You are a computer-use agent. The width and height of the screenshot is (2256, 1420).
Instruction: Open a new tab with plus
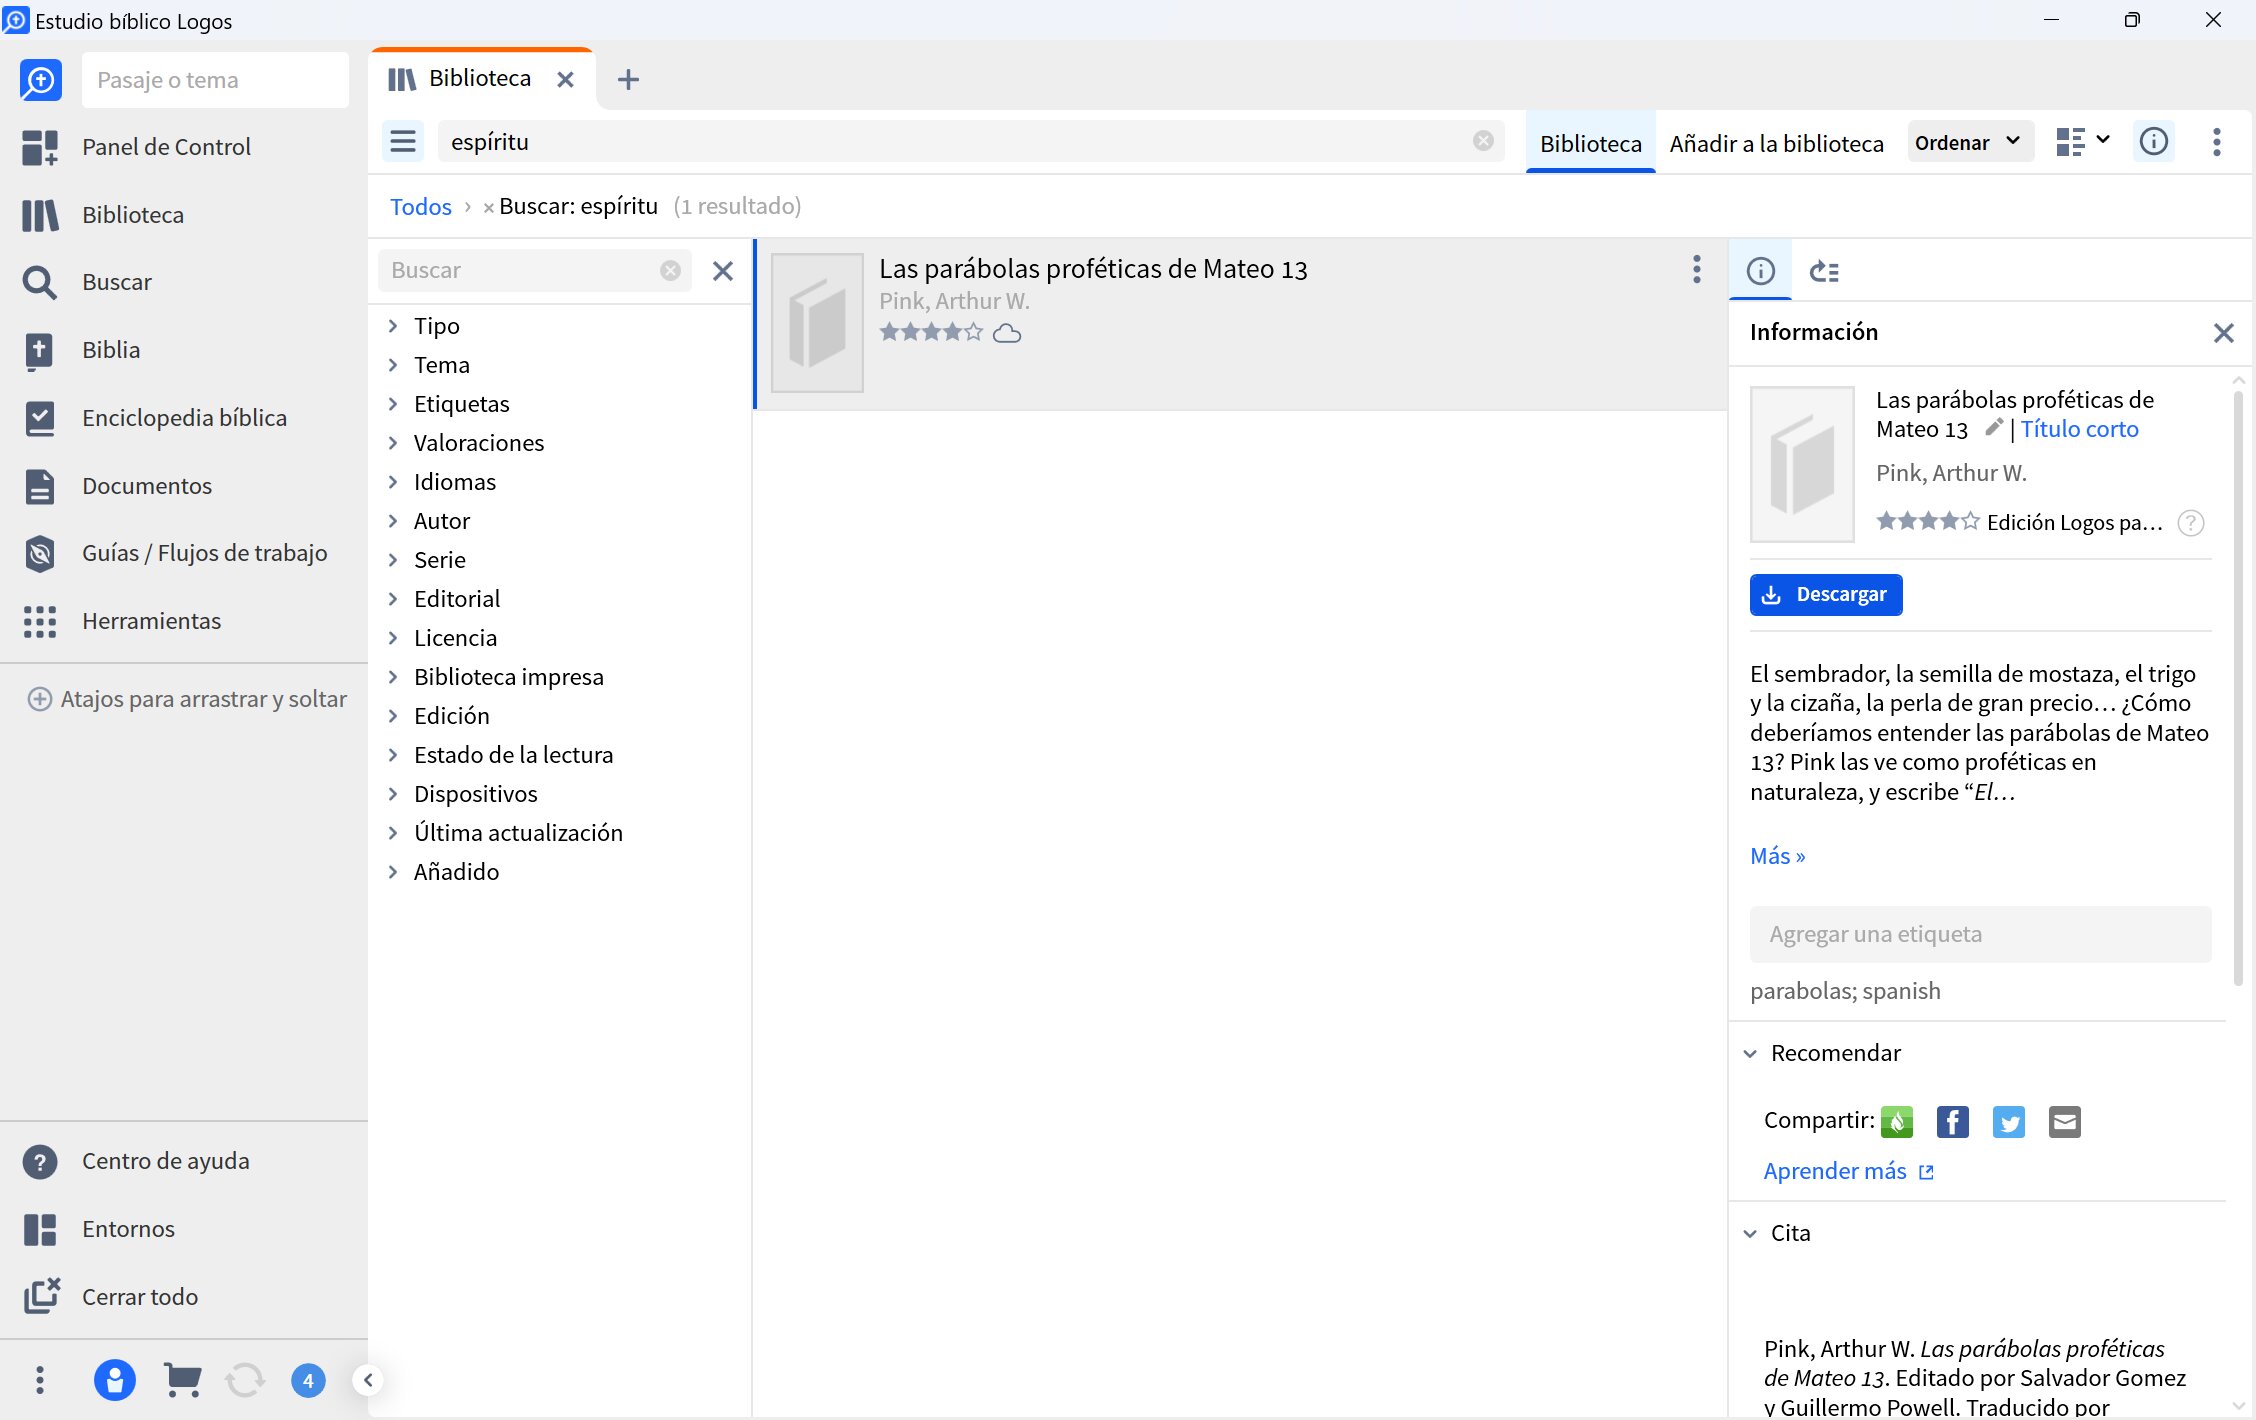628,79
